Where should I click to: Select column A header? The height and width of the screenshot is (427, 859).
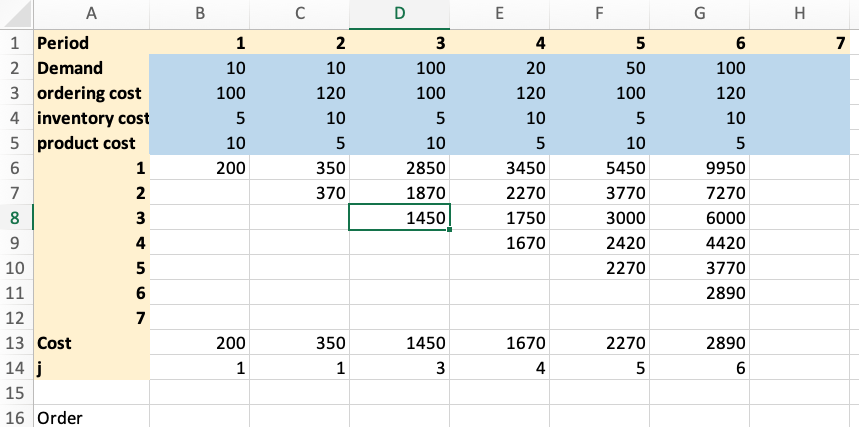91,14
